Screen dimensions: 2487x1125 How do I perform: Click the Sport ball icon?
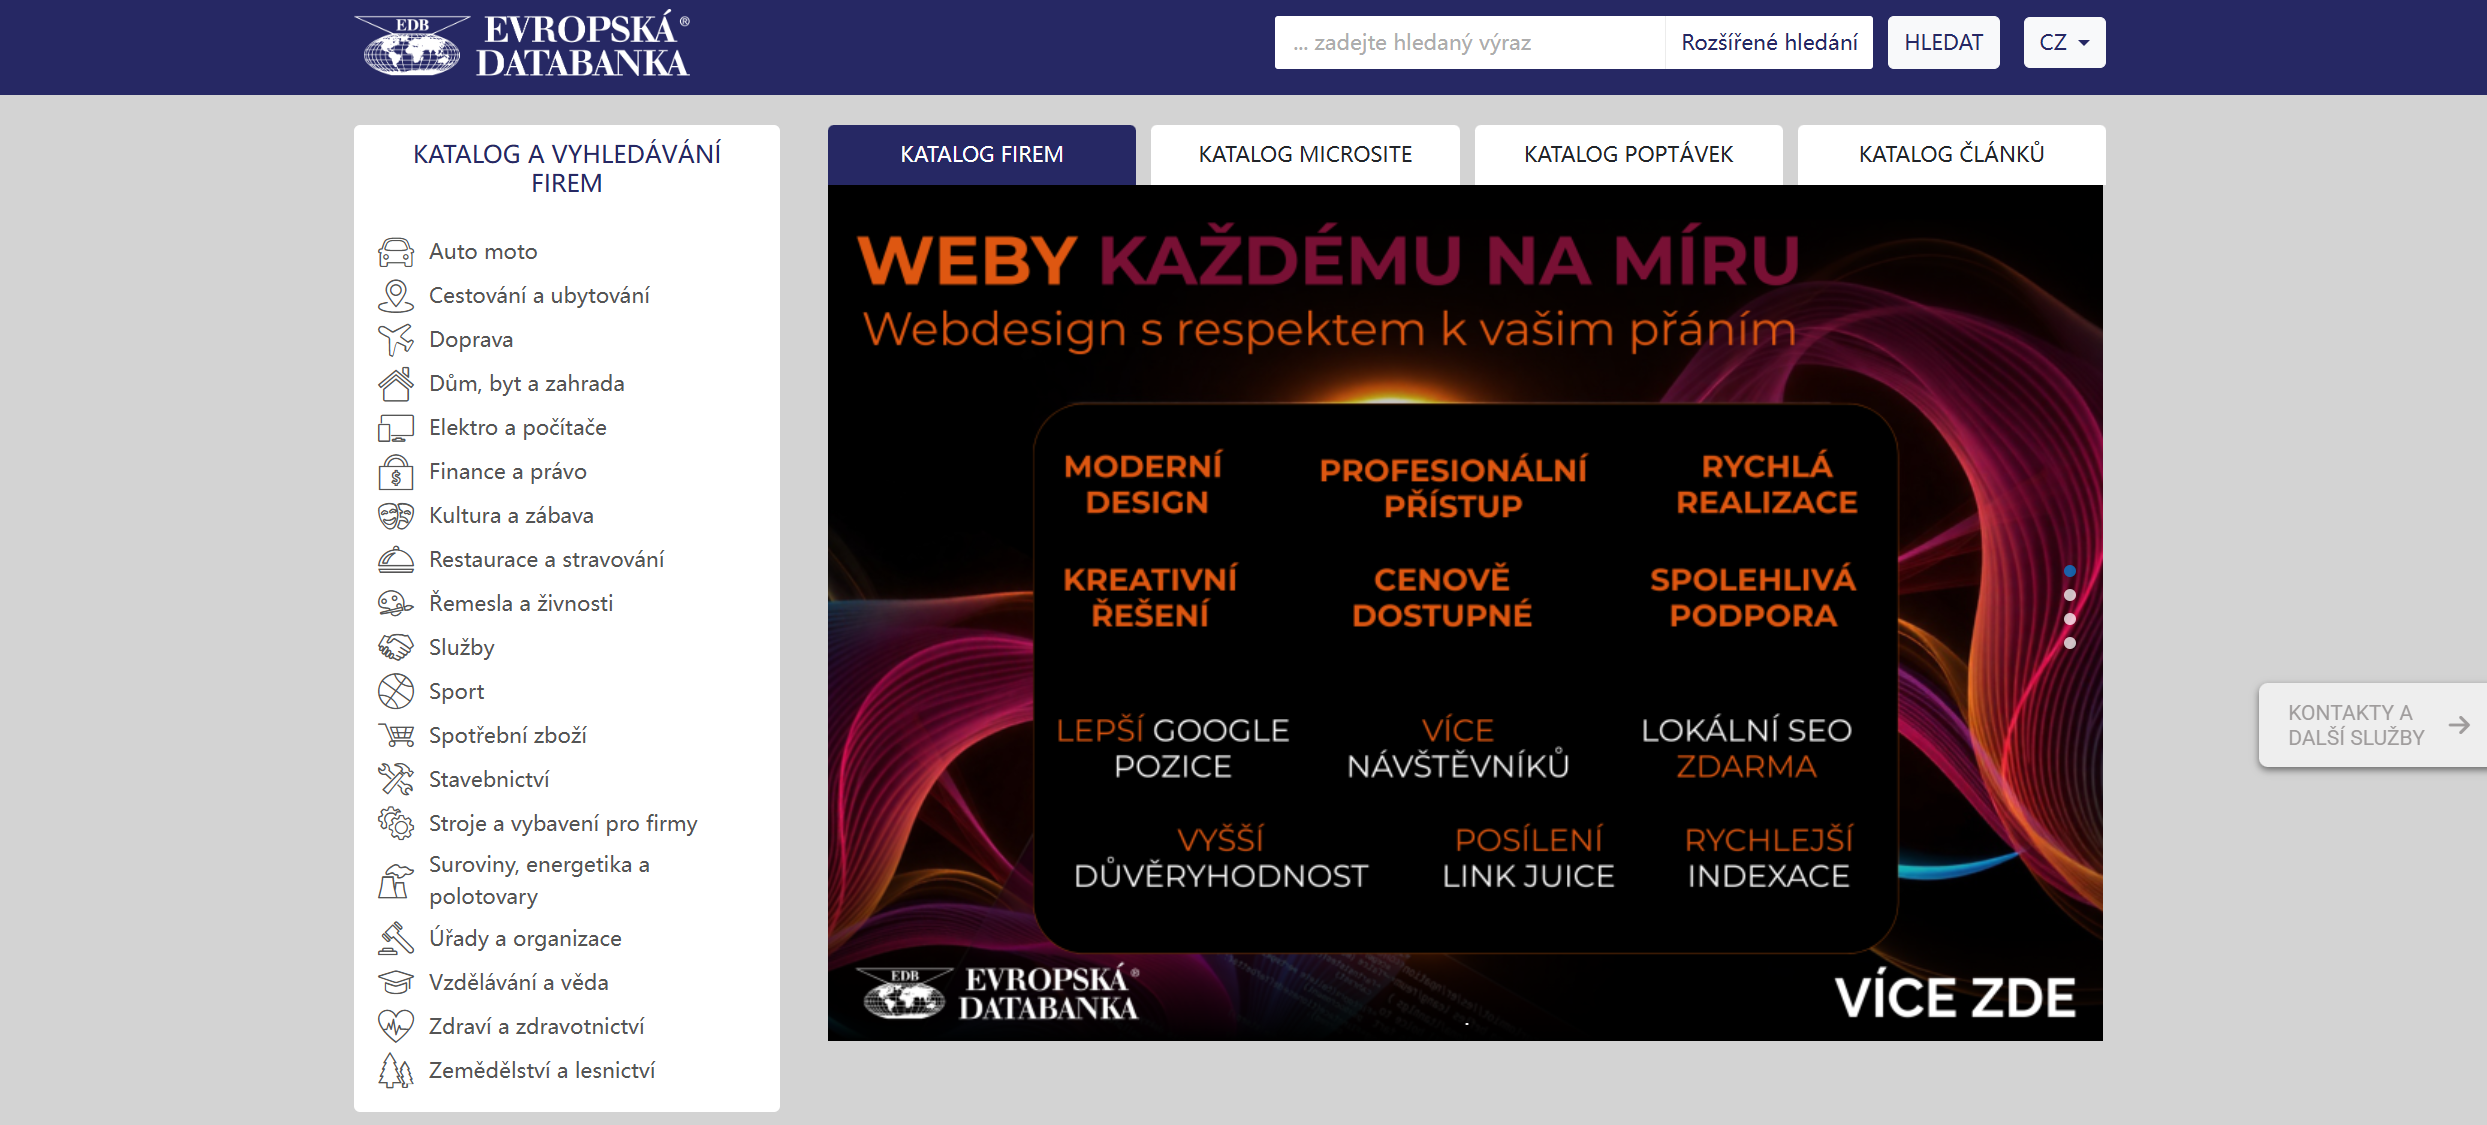tap(396, 691)
